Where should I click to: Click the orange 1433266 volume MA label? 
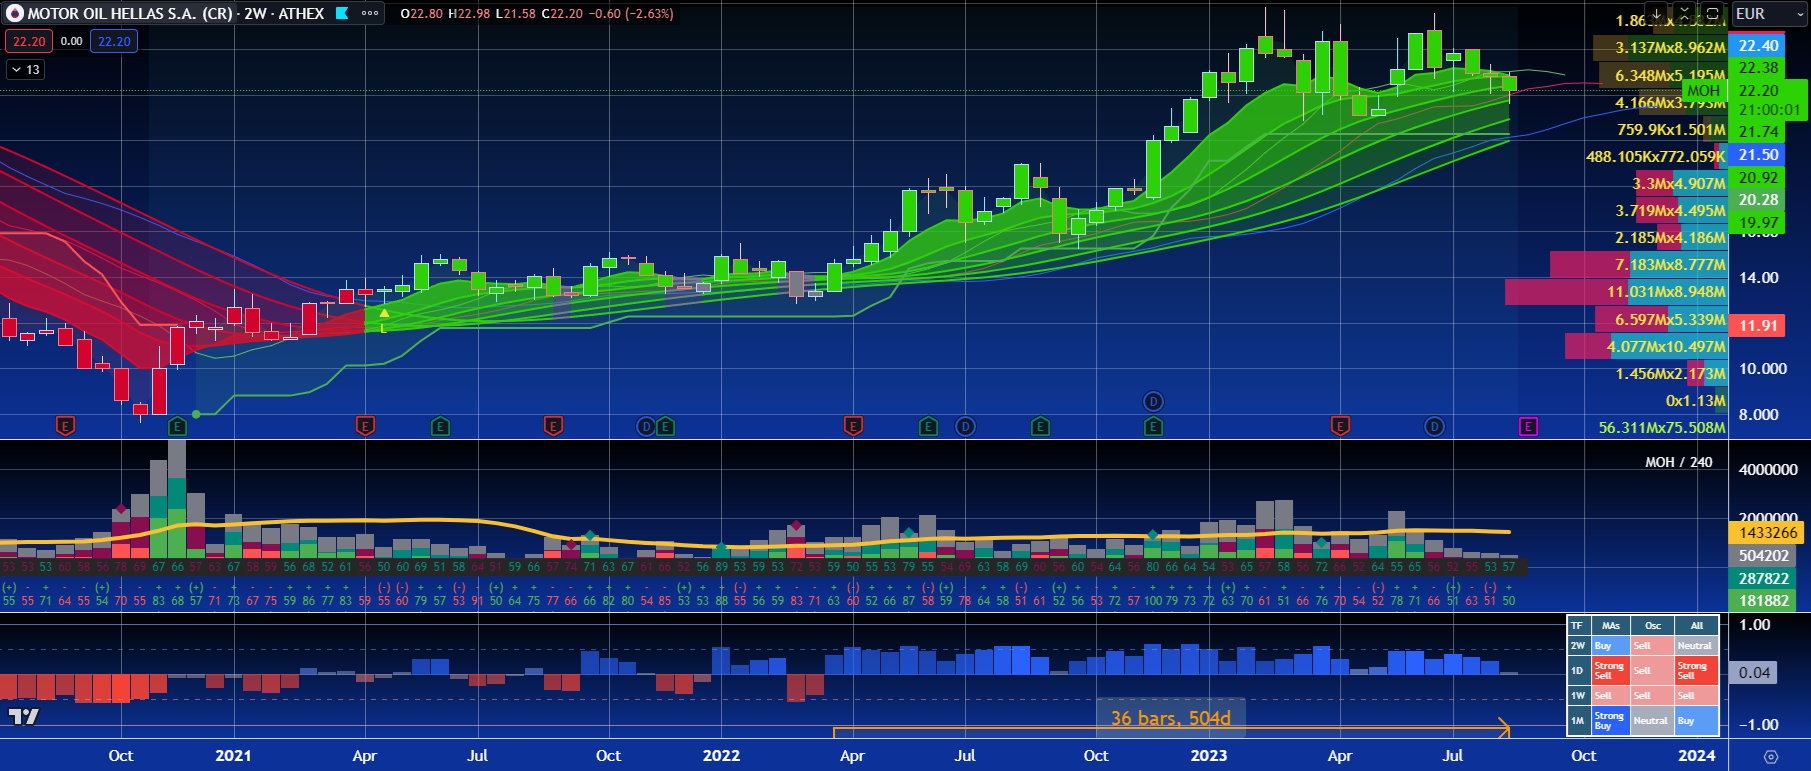(1768, 533)
